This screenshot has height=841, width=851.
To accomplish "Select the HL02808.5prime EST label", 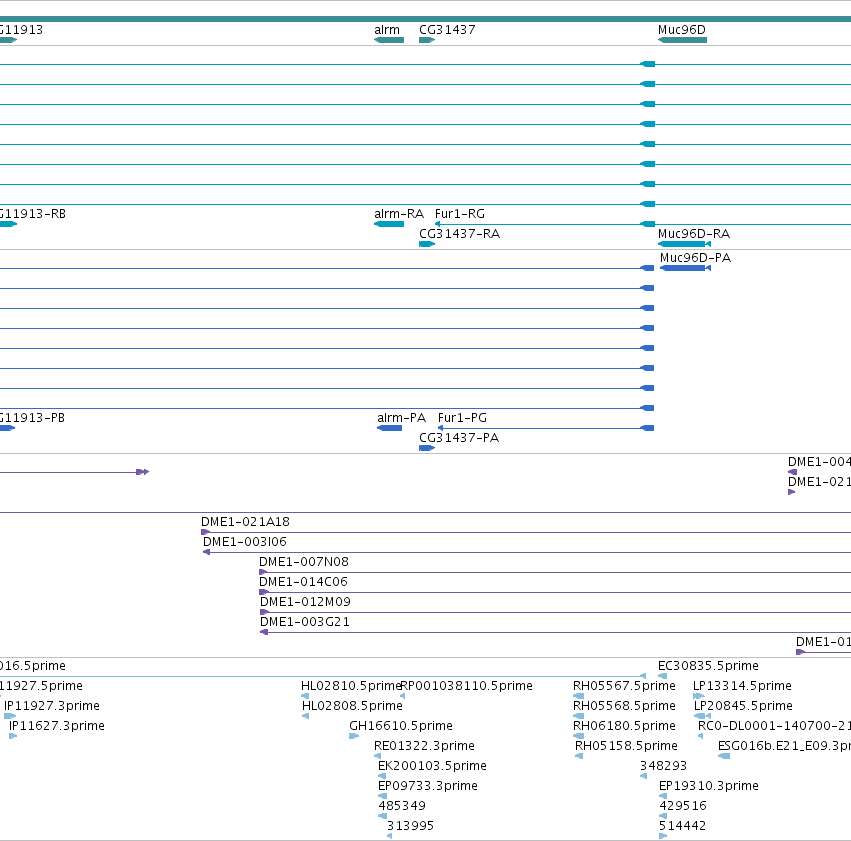I will coord(352,706).
